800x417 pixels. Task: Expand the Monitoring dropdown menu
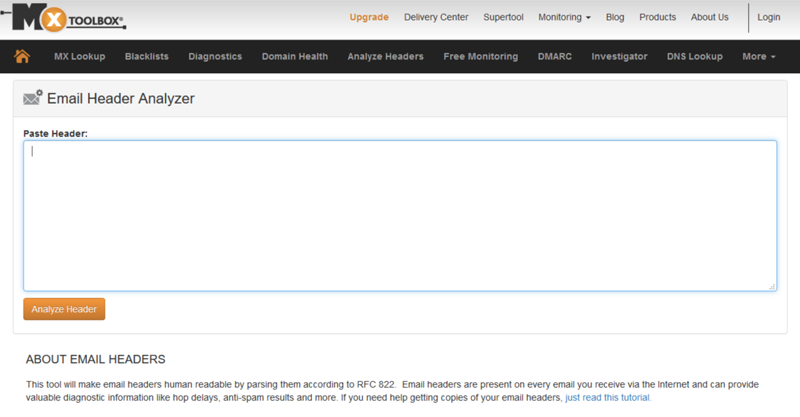[564, 17]
